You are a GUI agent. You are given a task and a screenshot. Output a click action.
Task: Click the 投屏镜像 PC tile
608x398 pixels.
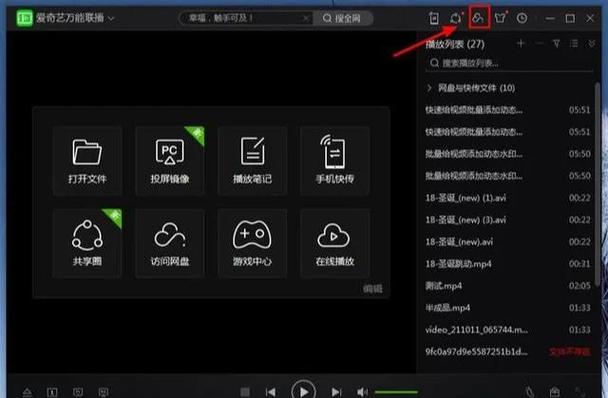point(170,161)
